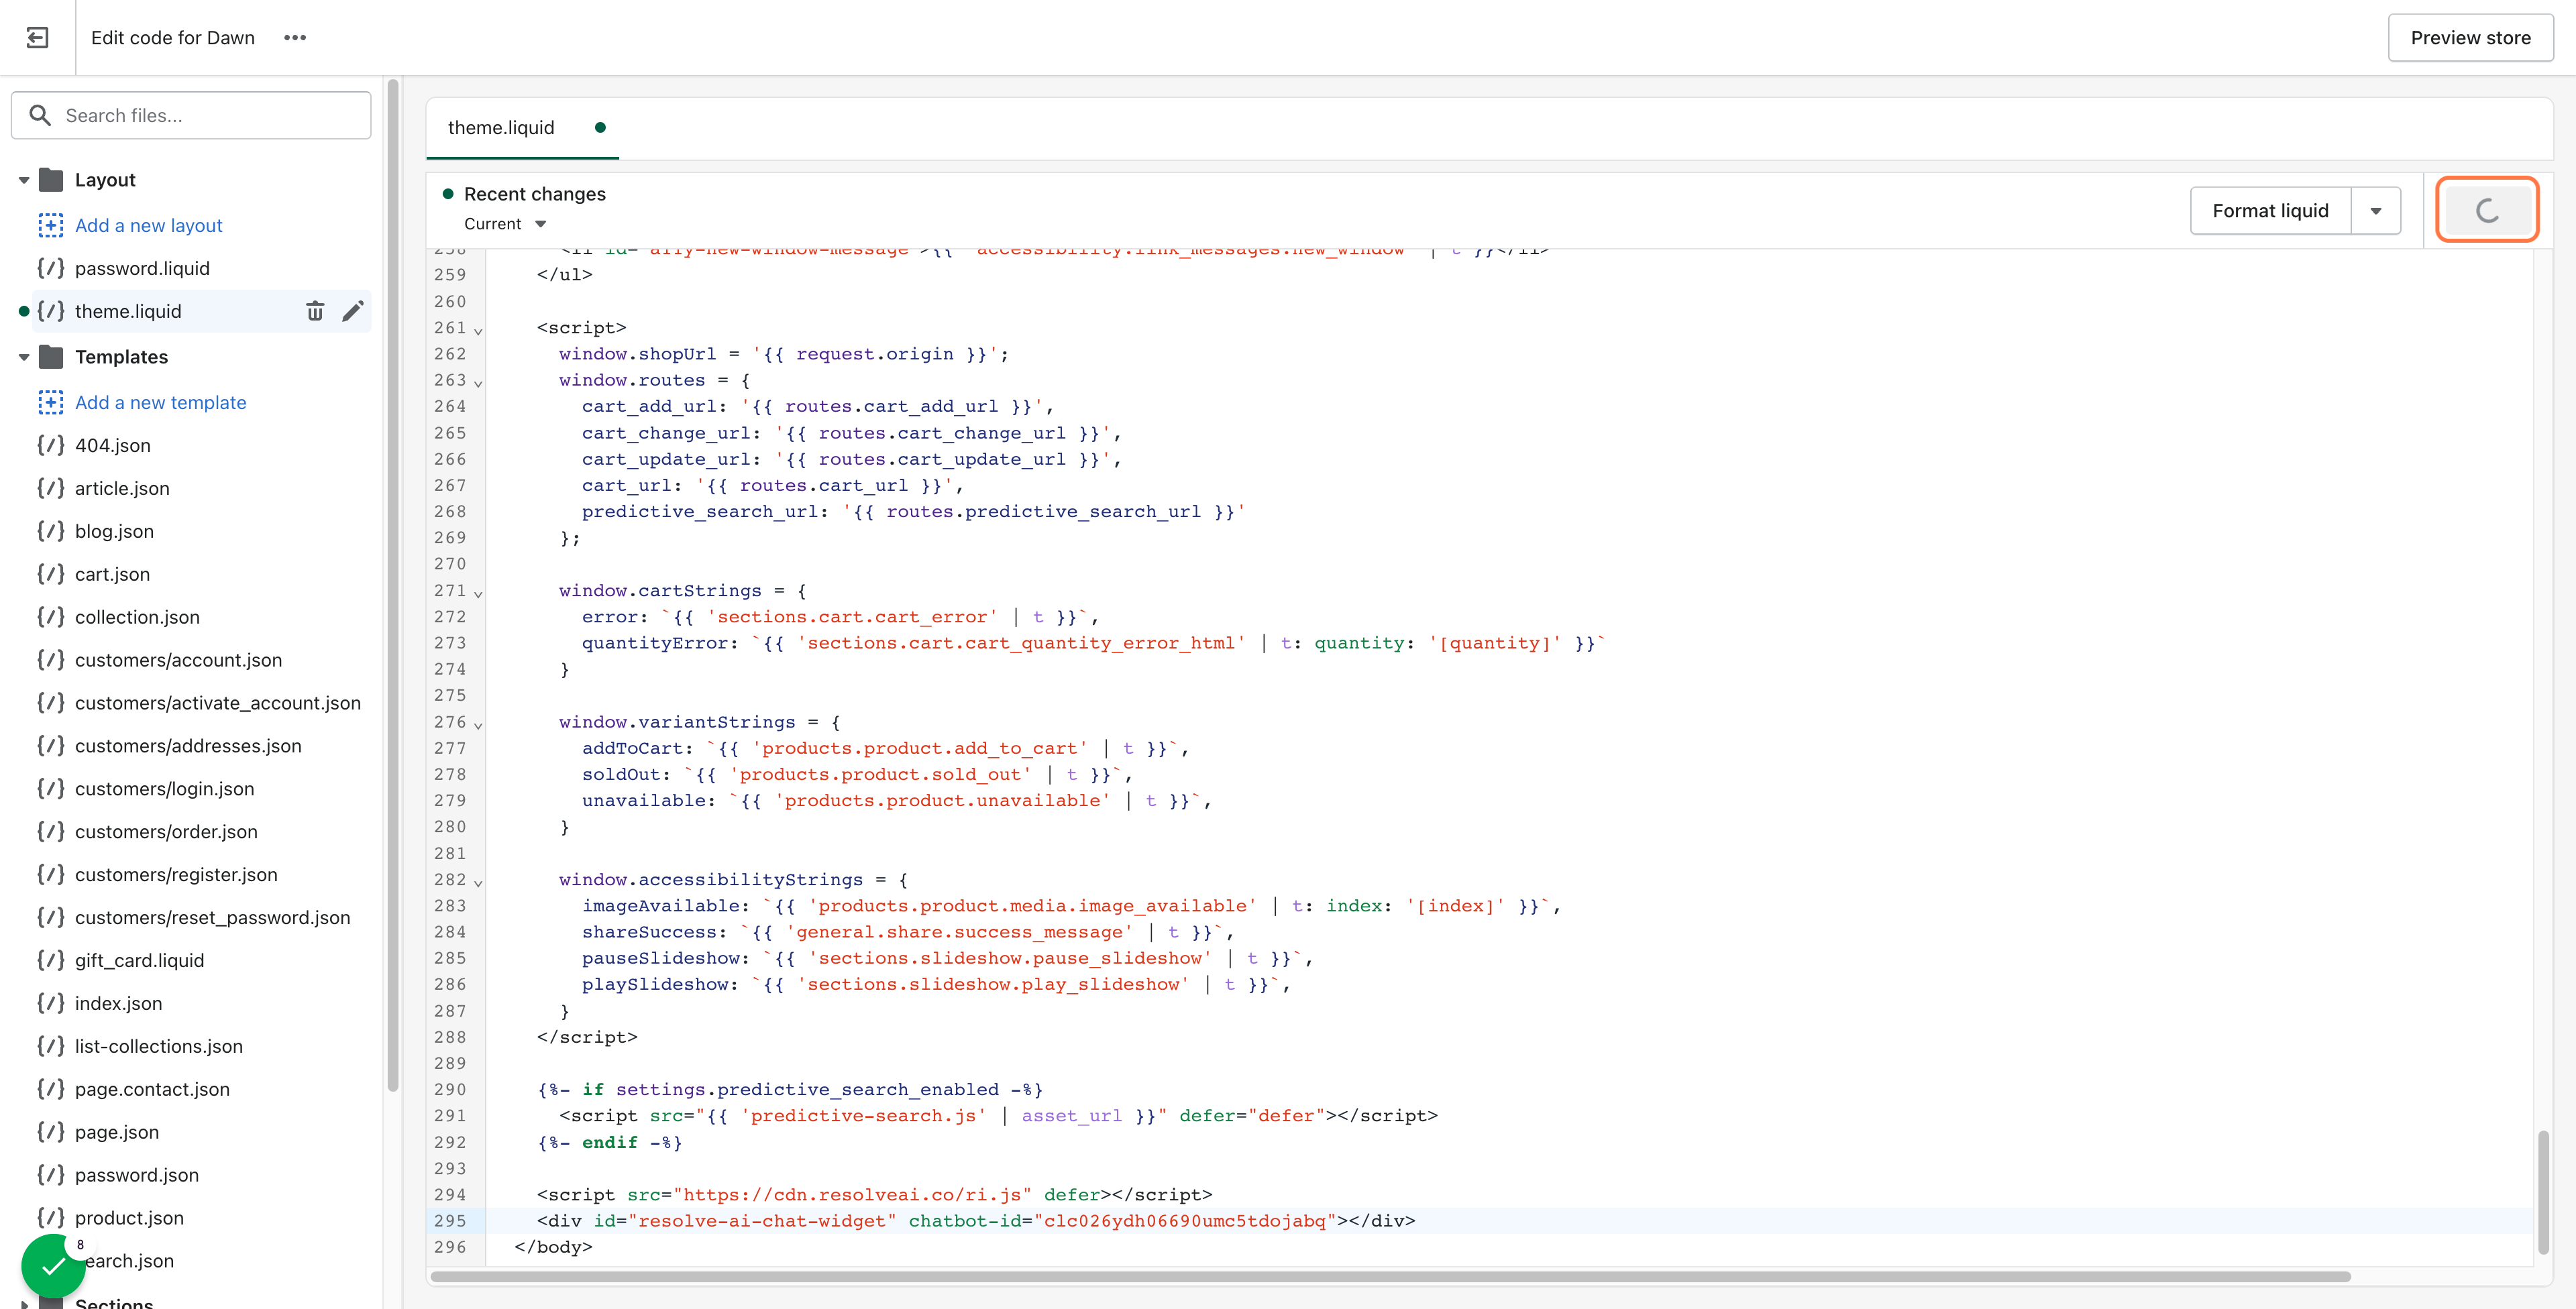
Task: Click the Add a new template plus icon
Action: click(x=51, y=403)
